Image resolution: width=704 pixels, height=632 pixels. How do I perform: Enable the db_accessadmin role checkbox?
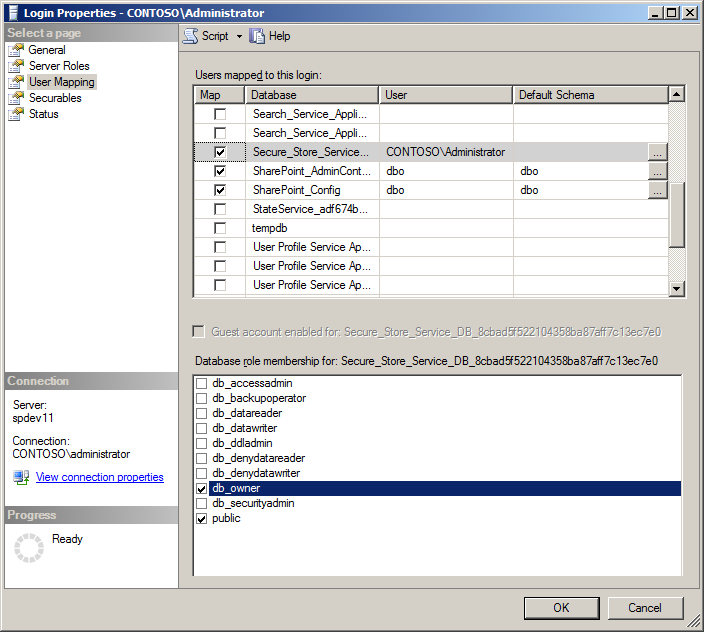pos(202,383)
